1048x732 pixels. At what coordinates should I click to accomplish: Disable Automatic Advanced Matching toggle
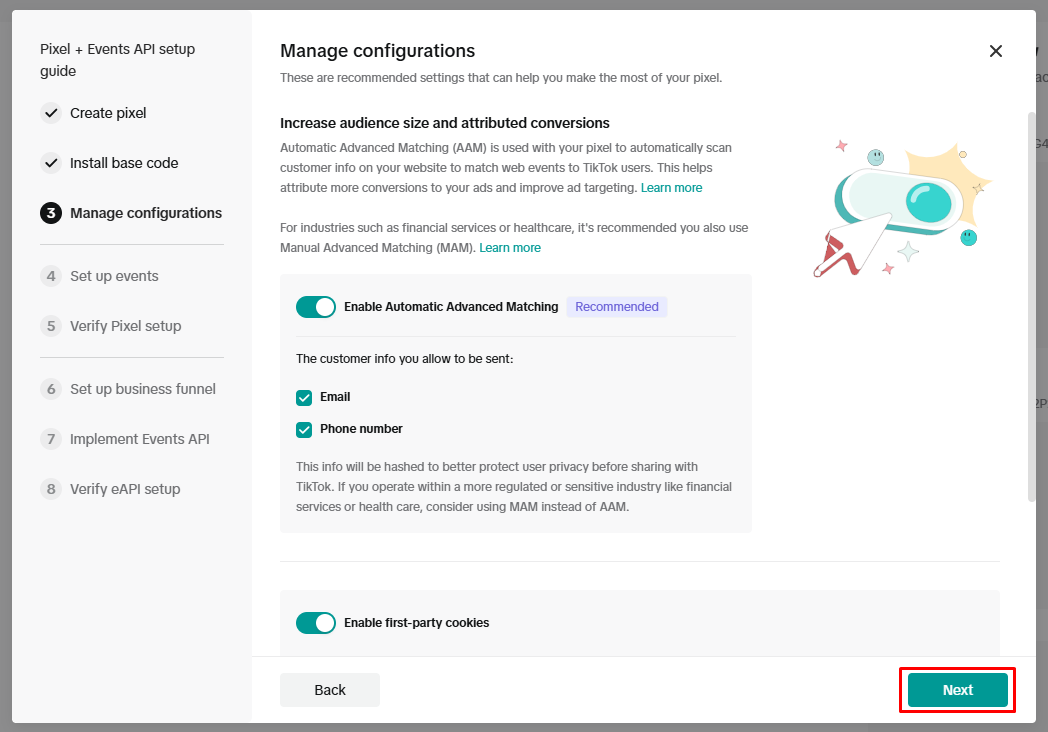pyautogui.click(x=316, y=307)
